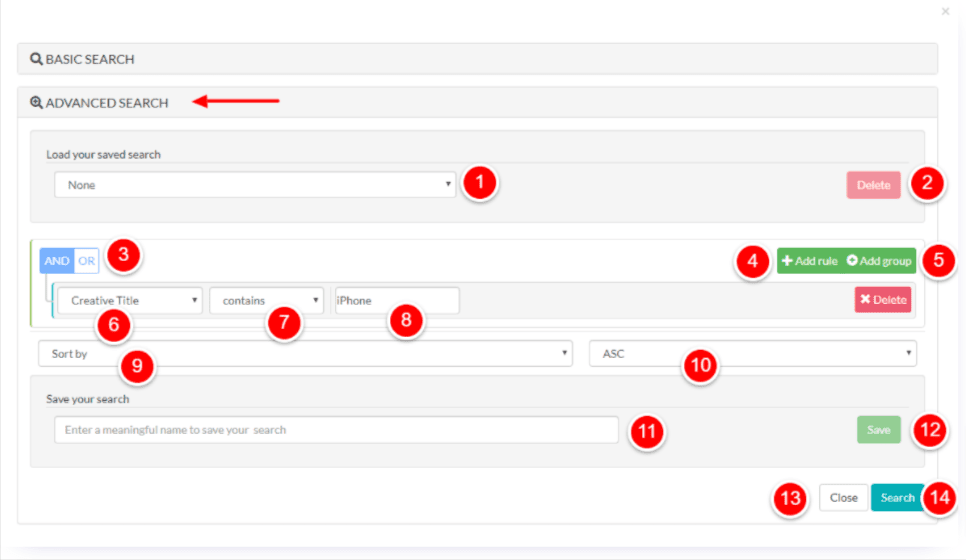Delete the loaded saved search
This screenshot has width=966, height=560.
(873, 185)
